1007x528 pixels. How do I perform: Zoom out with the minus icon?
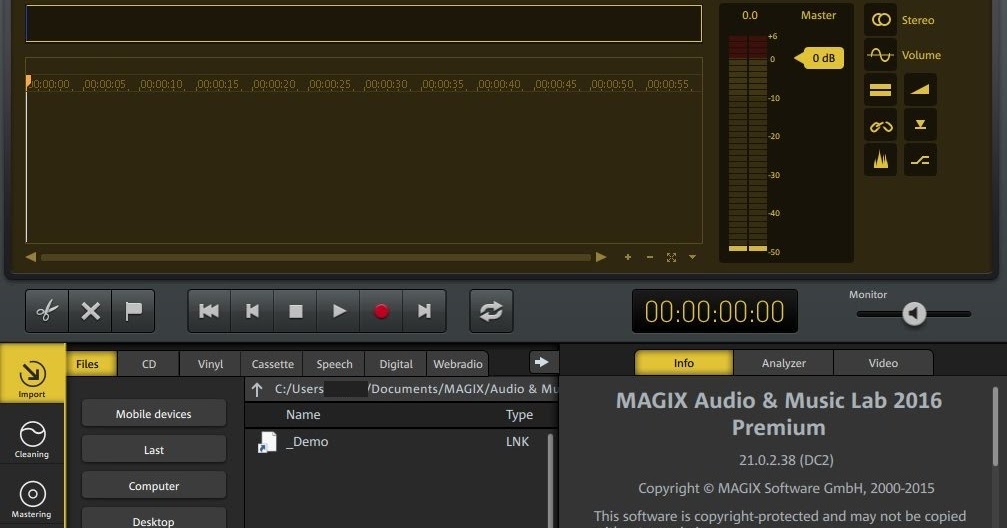[x=649, y=257]
